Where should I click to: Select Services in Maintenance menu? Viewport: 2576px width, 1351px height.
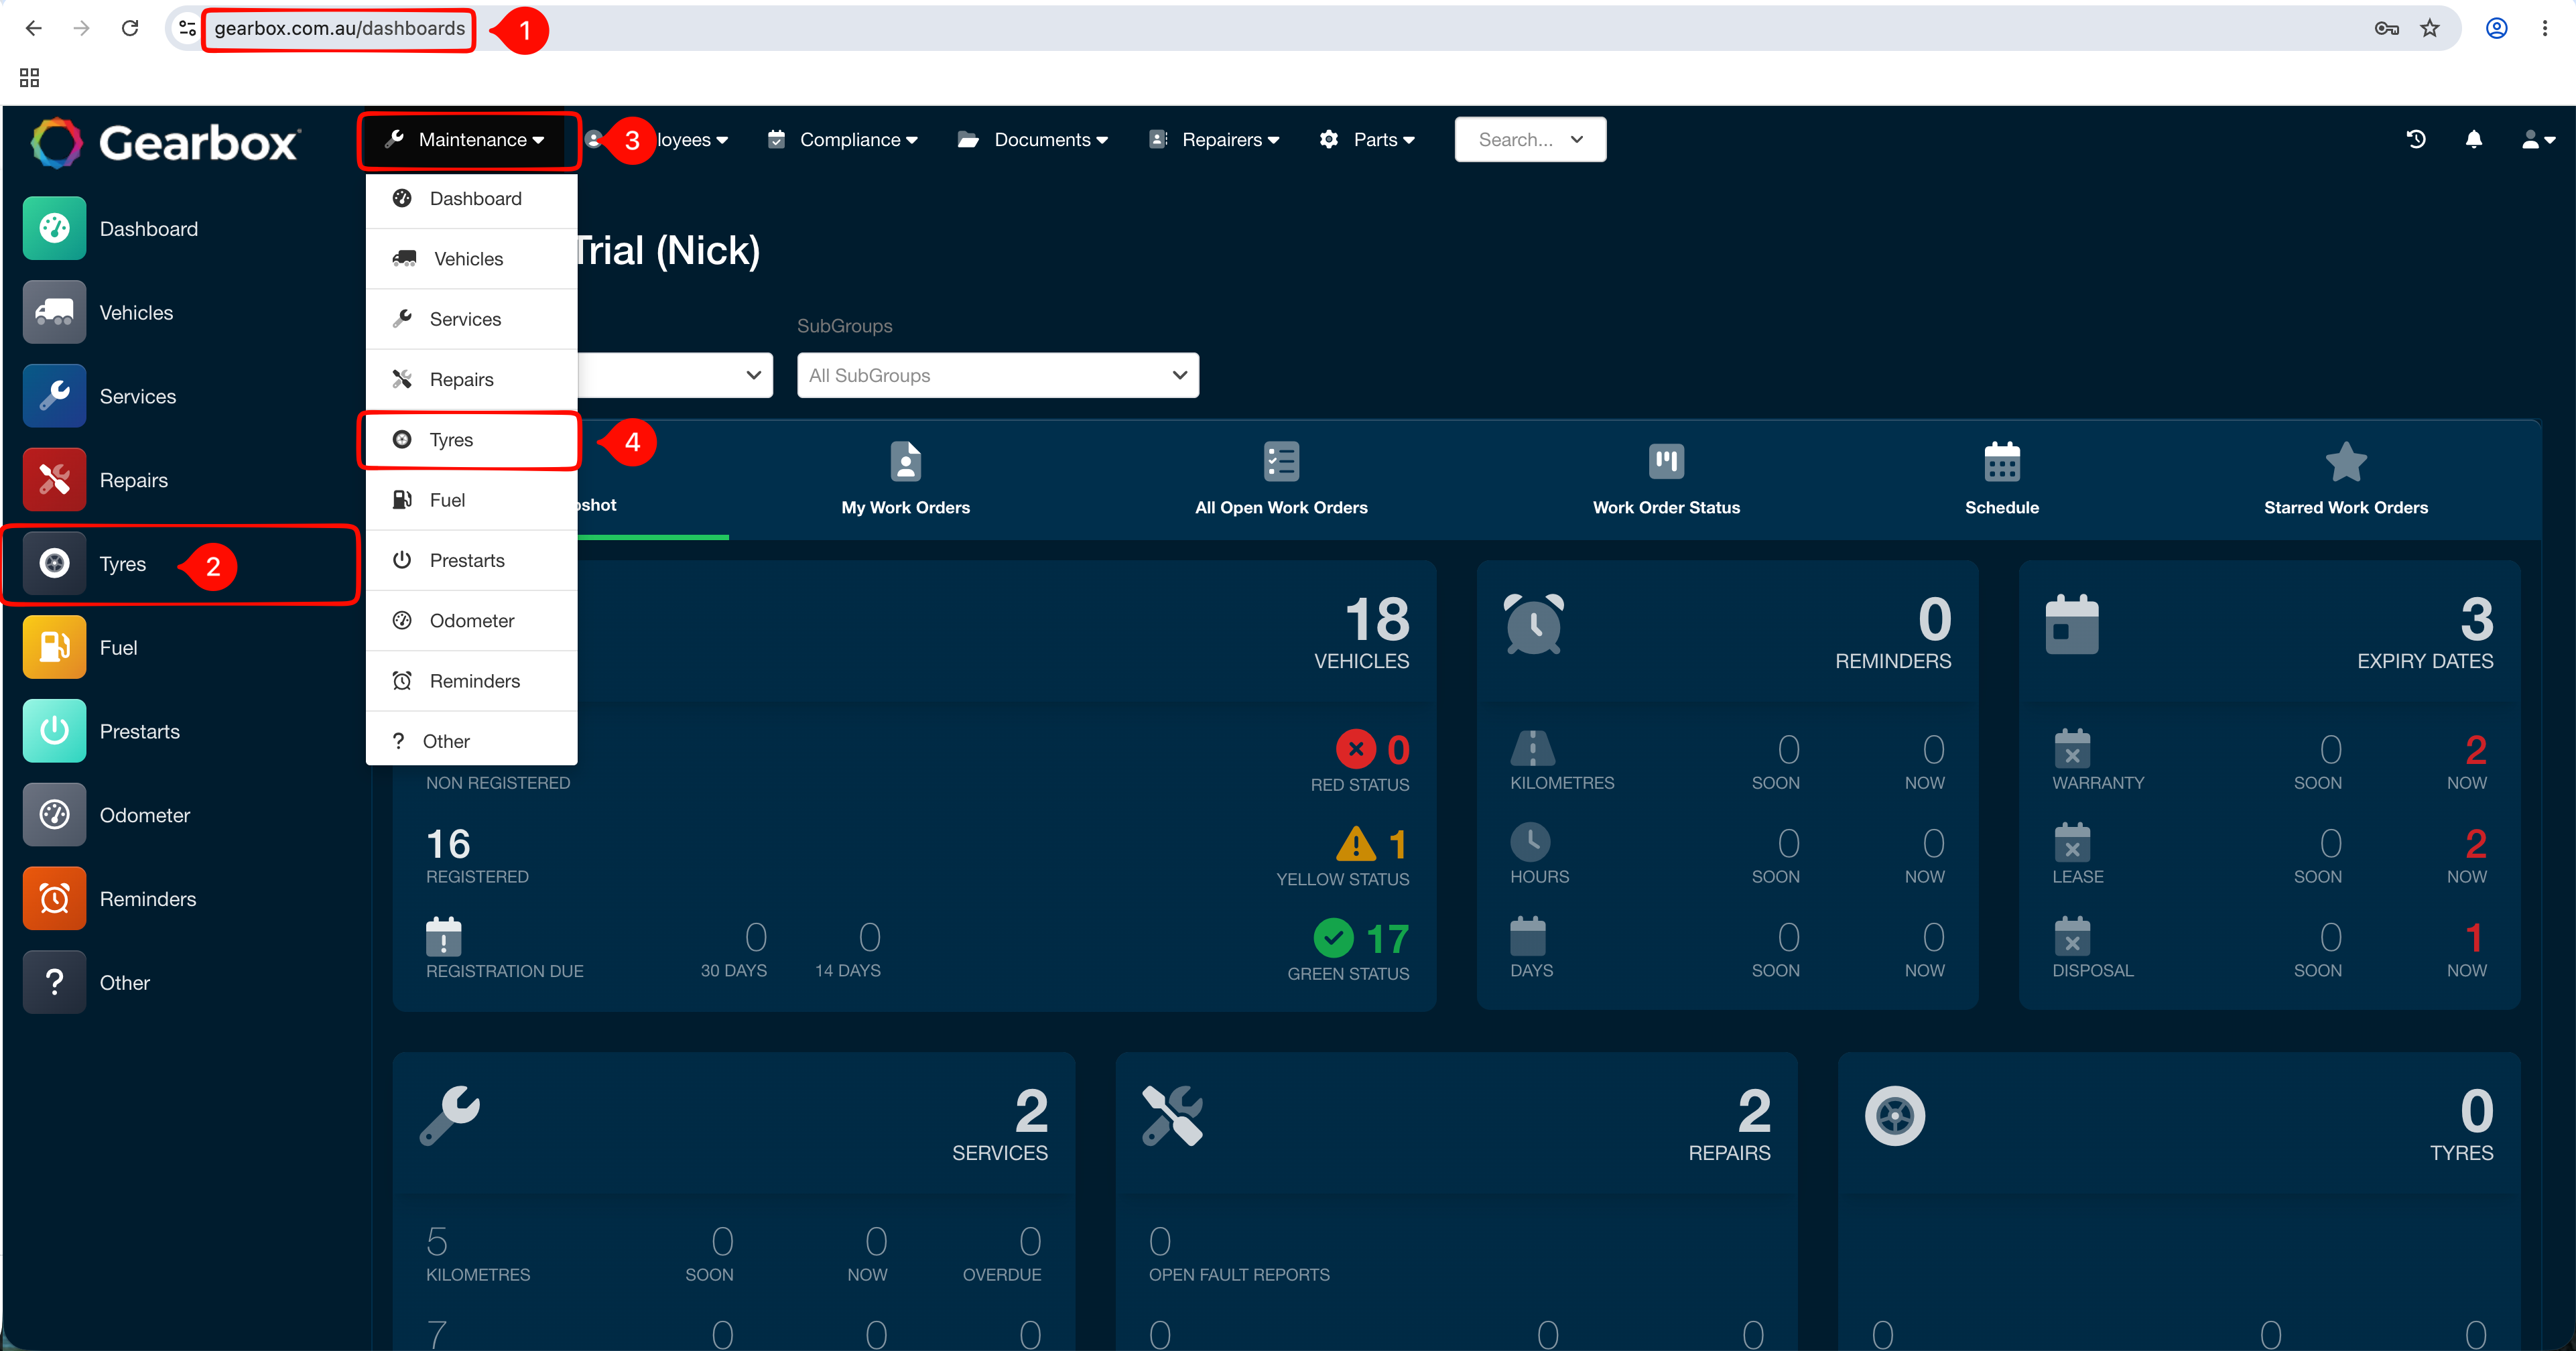(x=471, y=319)
